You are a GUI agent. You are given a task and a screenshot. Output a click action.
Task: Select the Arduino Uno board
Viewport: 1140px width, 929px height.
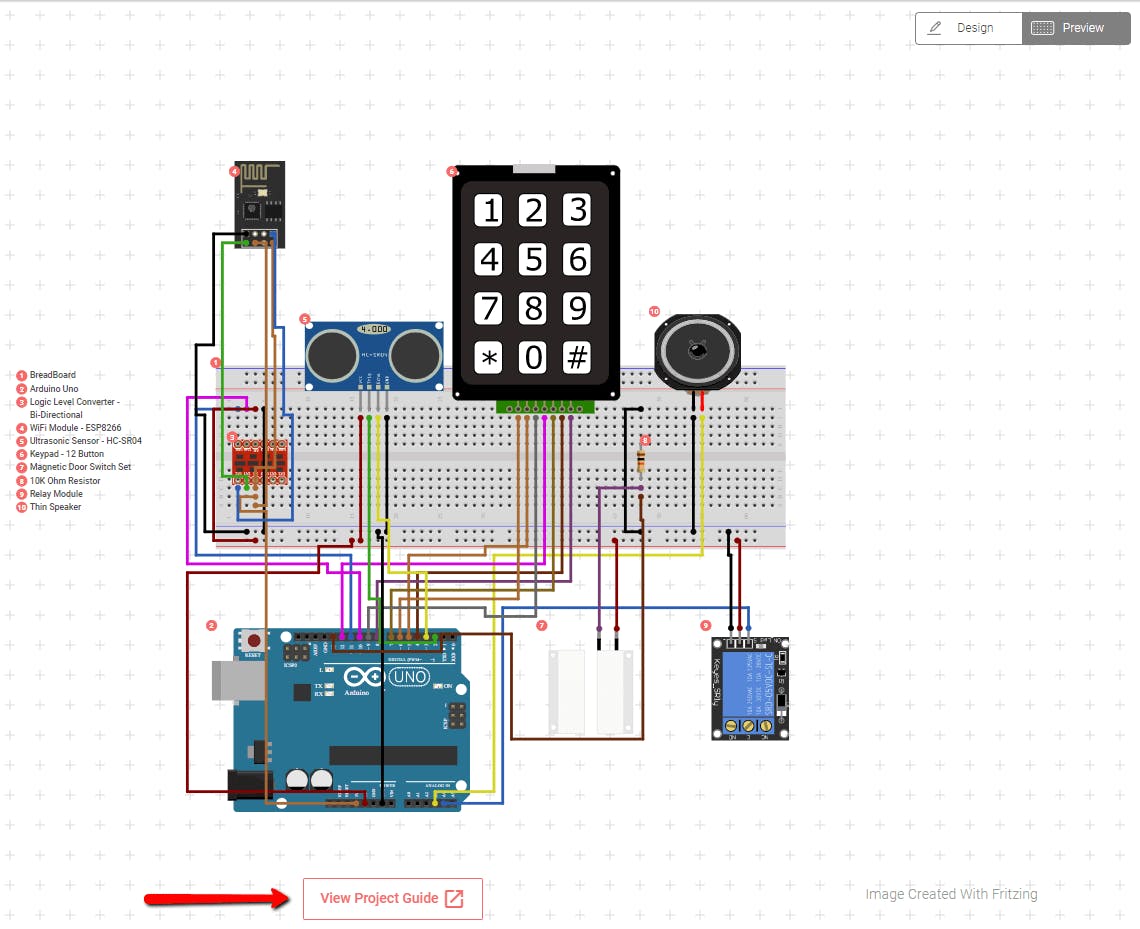[350, 720]
